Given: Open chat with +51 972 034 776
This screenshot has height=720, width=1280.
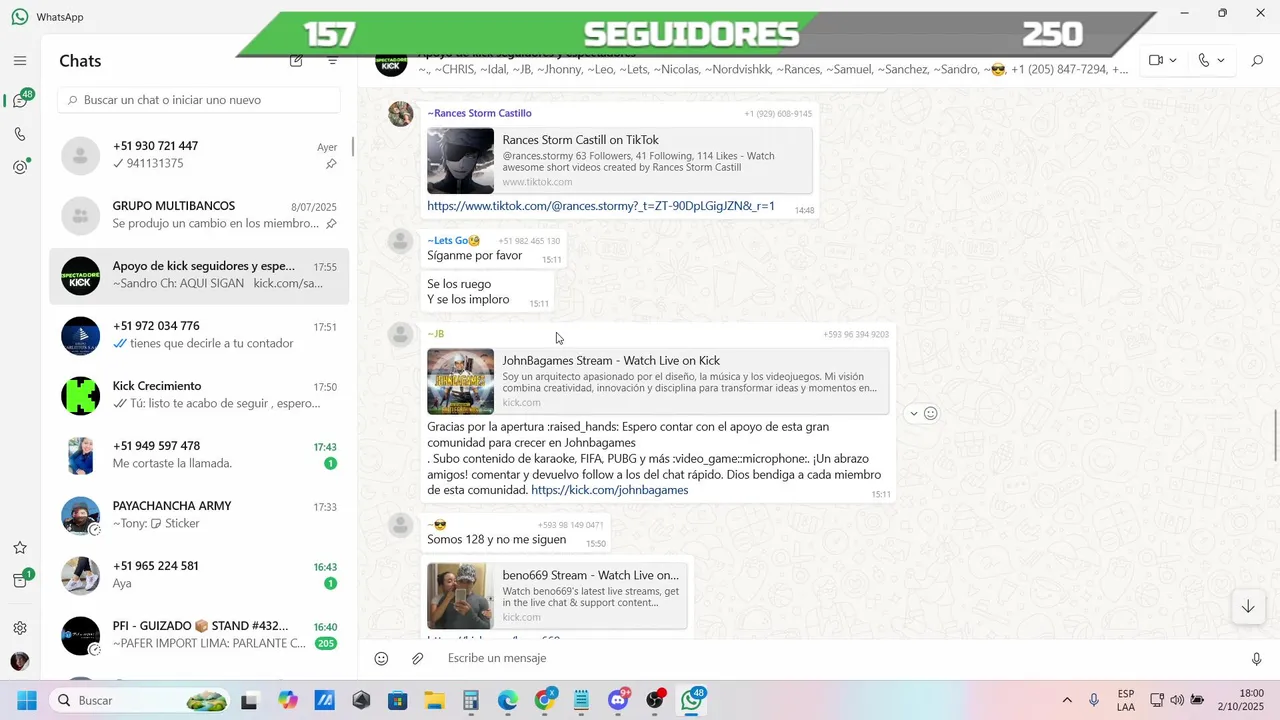Looking at the screenshot, I should pos(199,335).
